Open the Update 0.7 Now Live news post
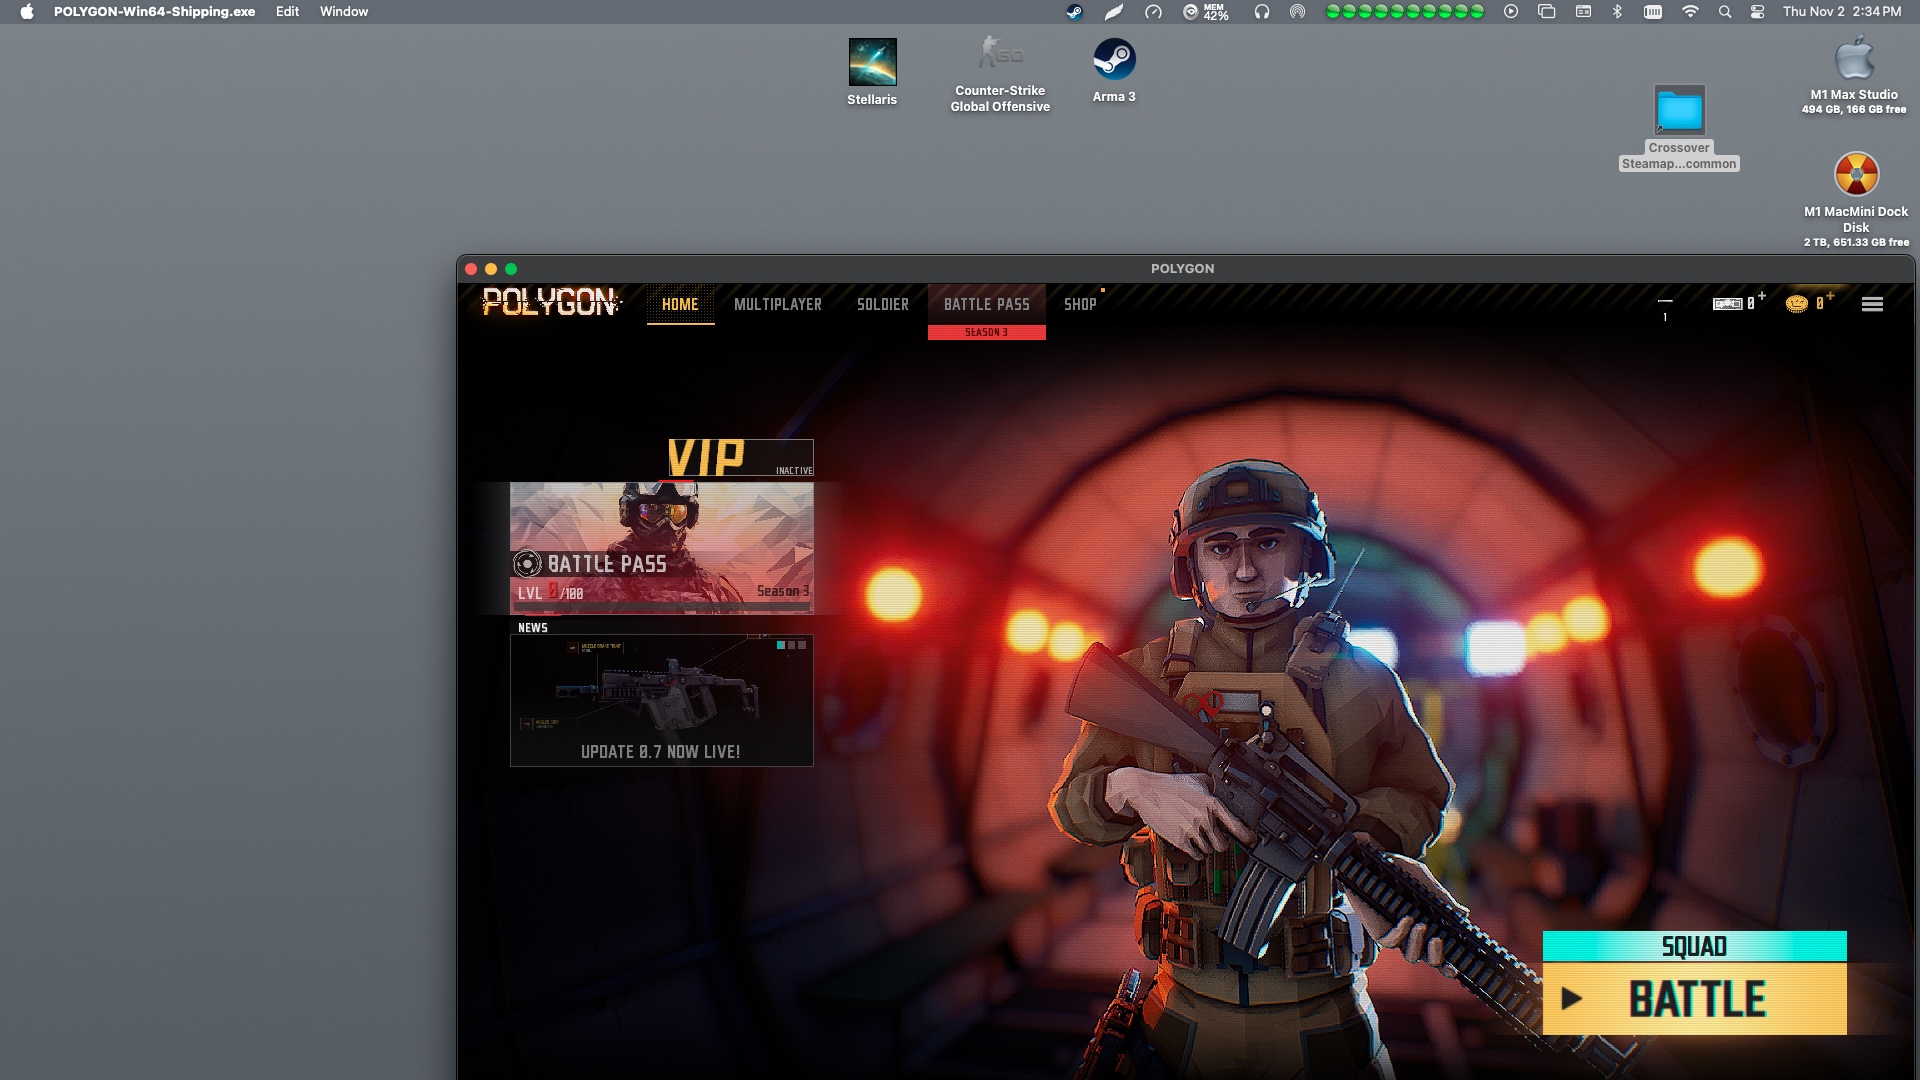Screen dimensions: 1920x1080 pos(661,750)
